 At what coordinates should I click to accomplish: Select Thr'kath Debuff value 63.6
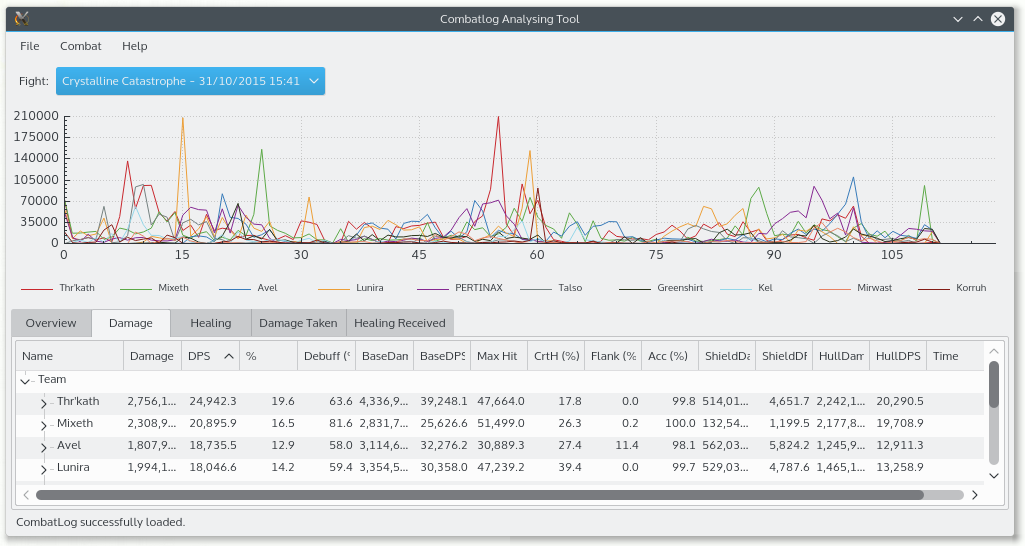point(341,401)
